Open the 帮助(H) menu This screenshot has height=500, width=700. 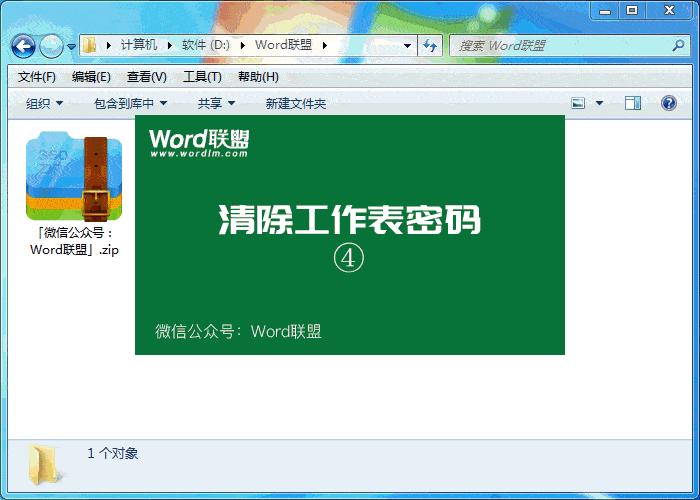[x=258, y=77]
